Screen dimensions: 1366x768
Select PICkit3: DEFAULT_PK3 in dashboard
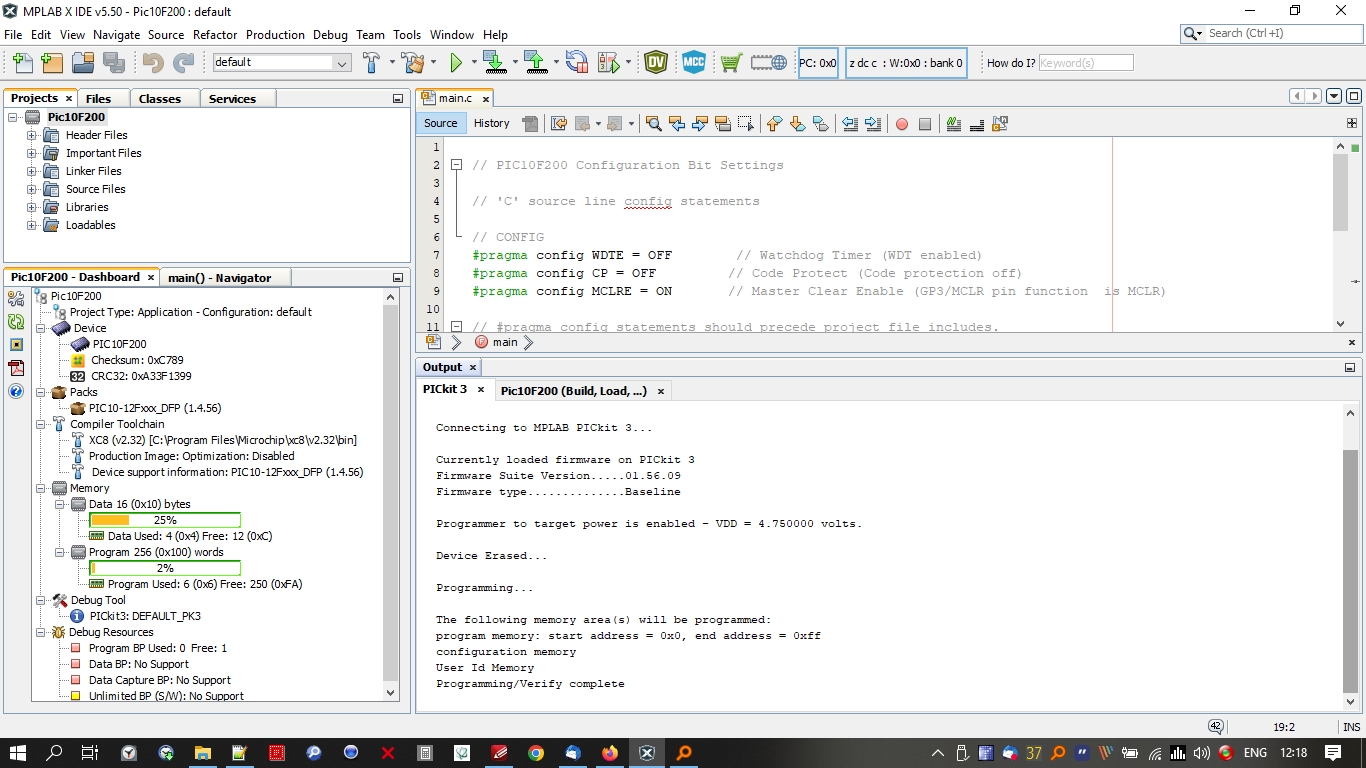pos(144,616)
